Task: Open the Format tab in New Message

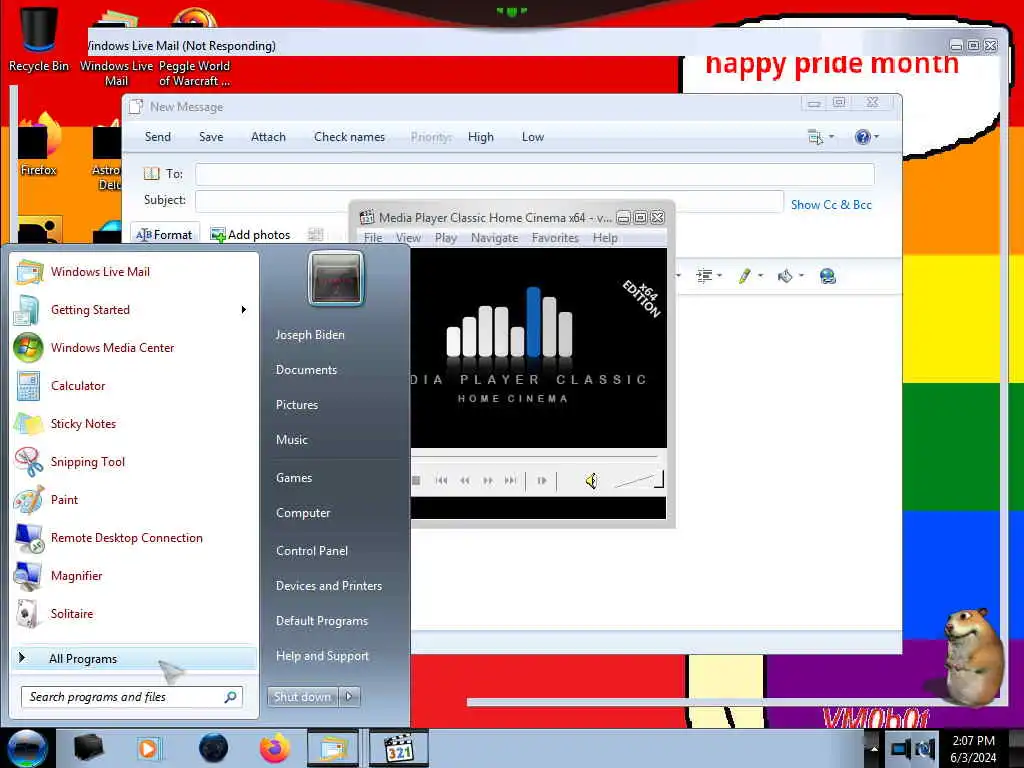Action: (x=165, y=235)
